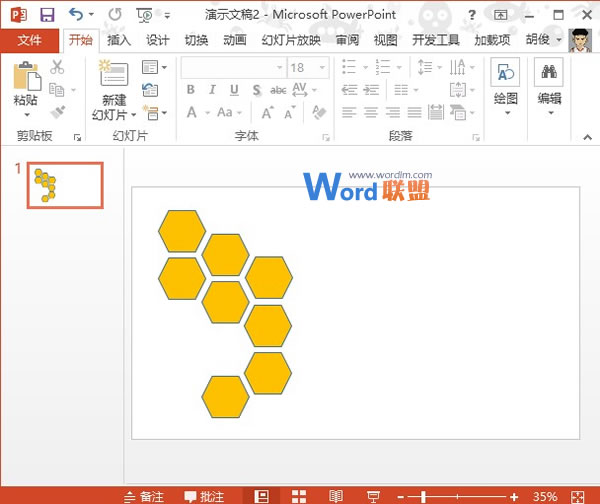Open Numbering list dropdown
Image resolution: width=600 pixels, height=504 pixels.
399,68
